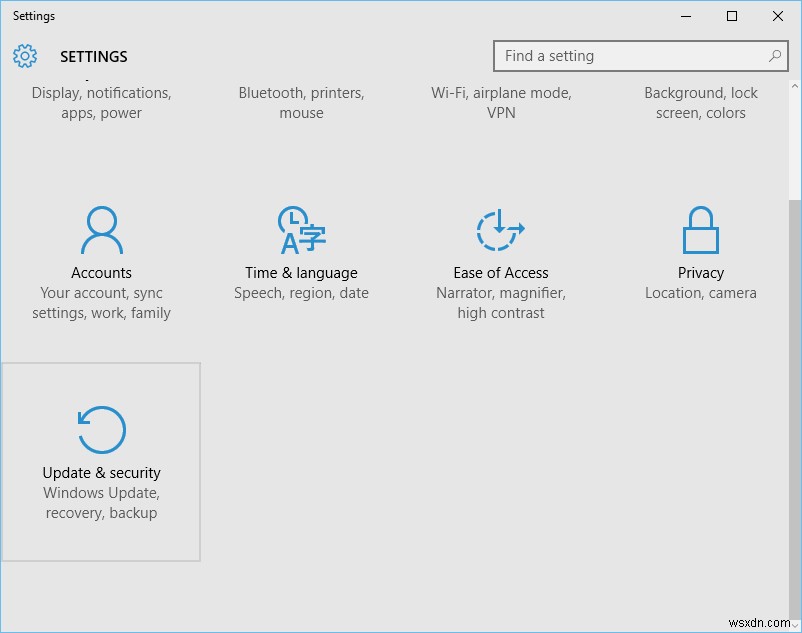Open Accounts settings via person icon
The width and height of the screenshot is (802, 633).
tap(100, 230)
